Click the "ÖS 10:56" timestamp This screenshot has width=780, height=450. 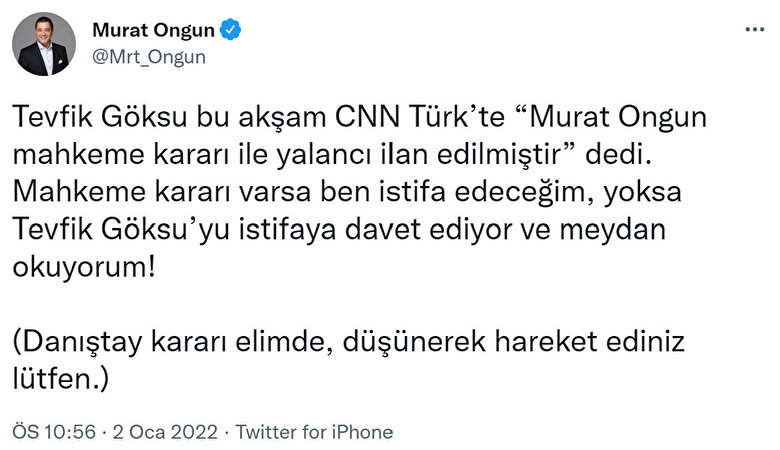pyautogui.click(x=53, y=432)
